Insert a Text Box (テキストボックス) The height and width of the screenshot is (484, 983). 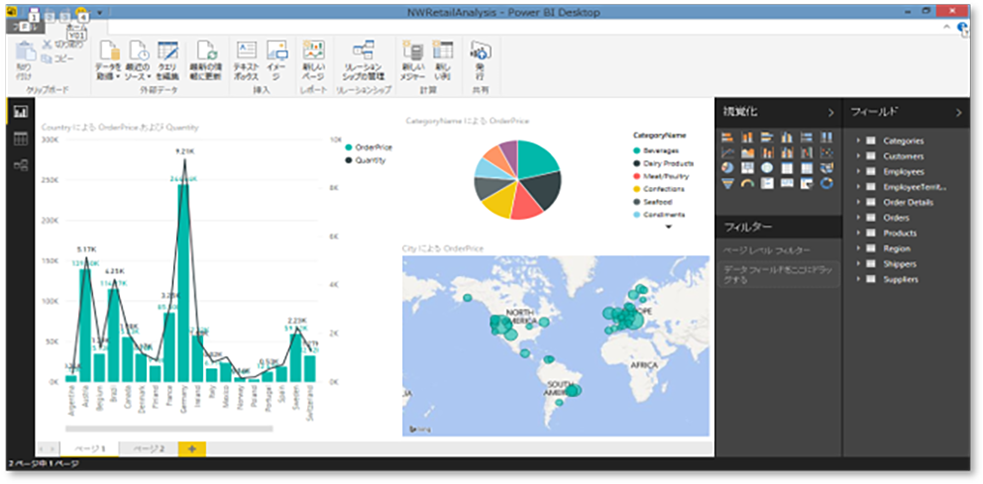246,61
